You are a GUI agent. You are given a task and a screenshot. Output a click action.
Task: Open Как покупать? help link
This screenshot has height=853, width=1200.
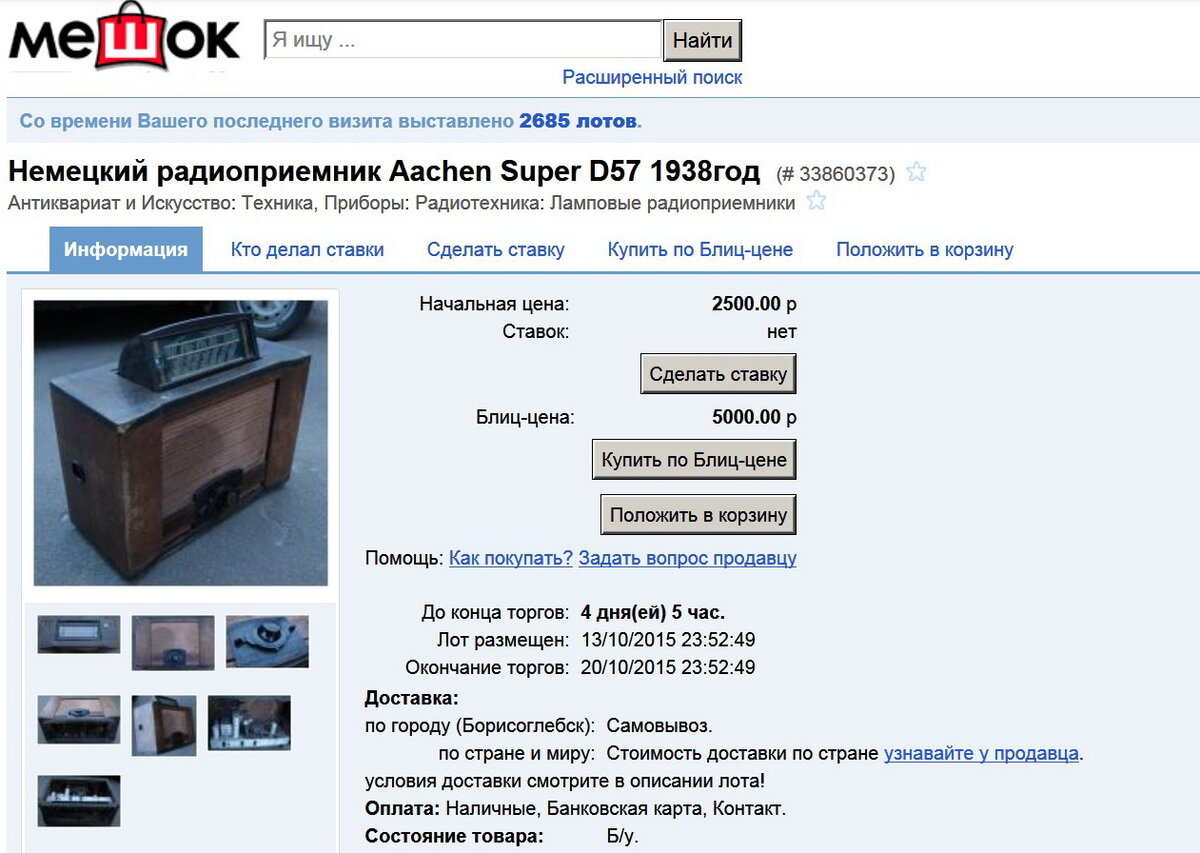point(511,558)
